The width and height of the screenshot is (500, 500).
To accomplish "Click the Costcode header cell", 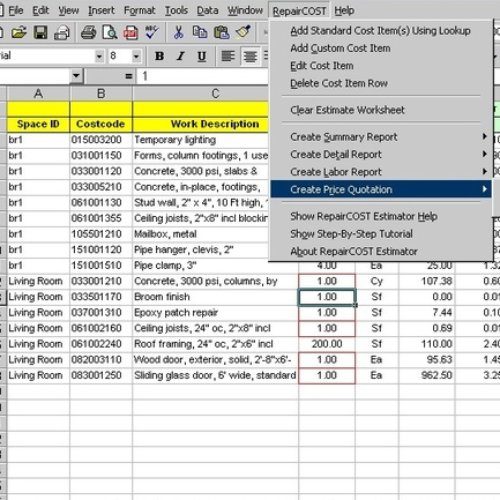I will point(101,124).
